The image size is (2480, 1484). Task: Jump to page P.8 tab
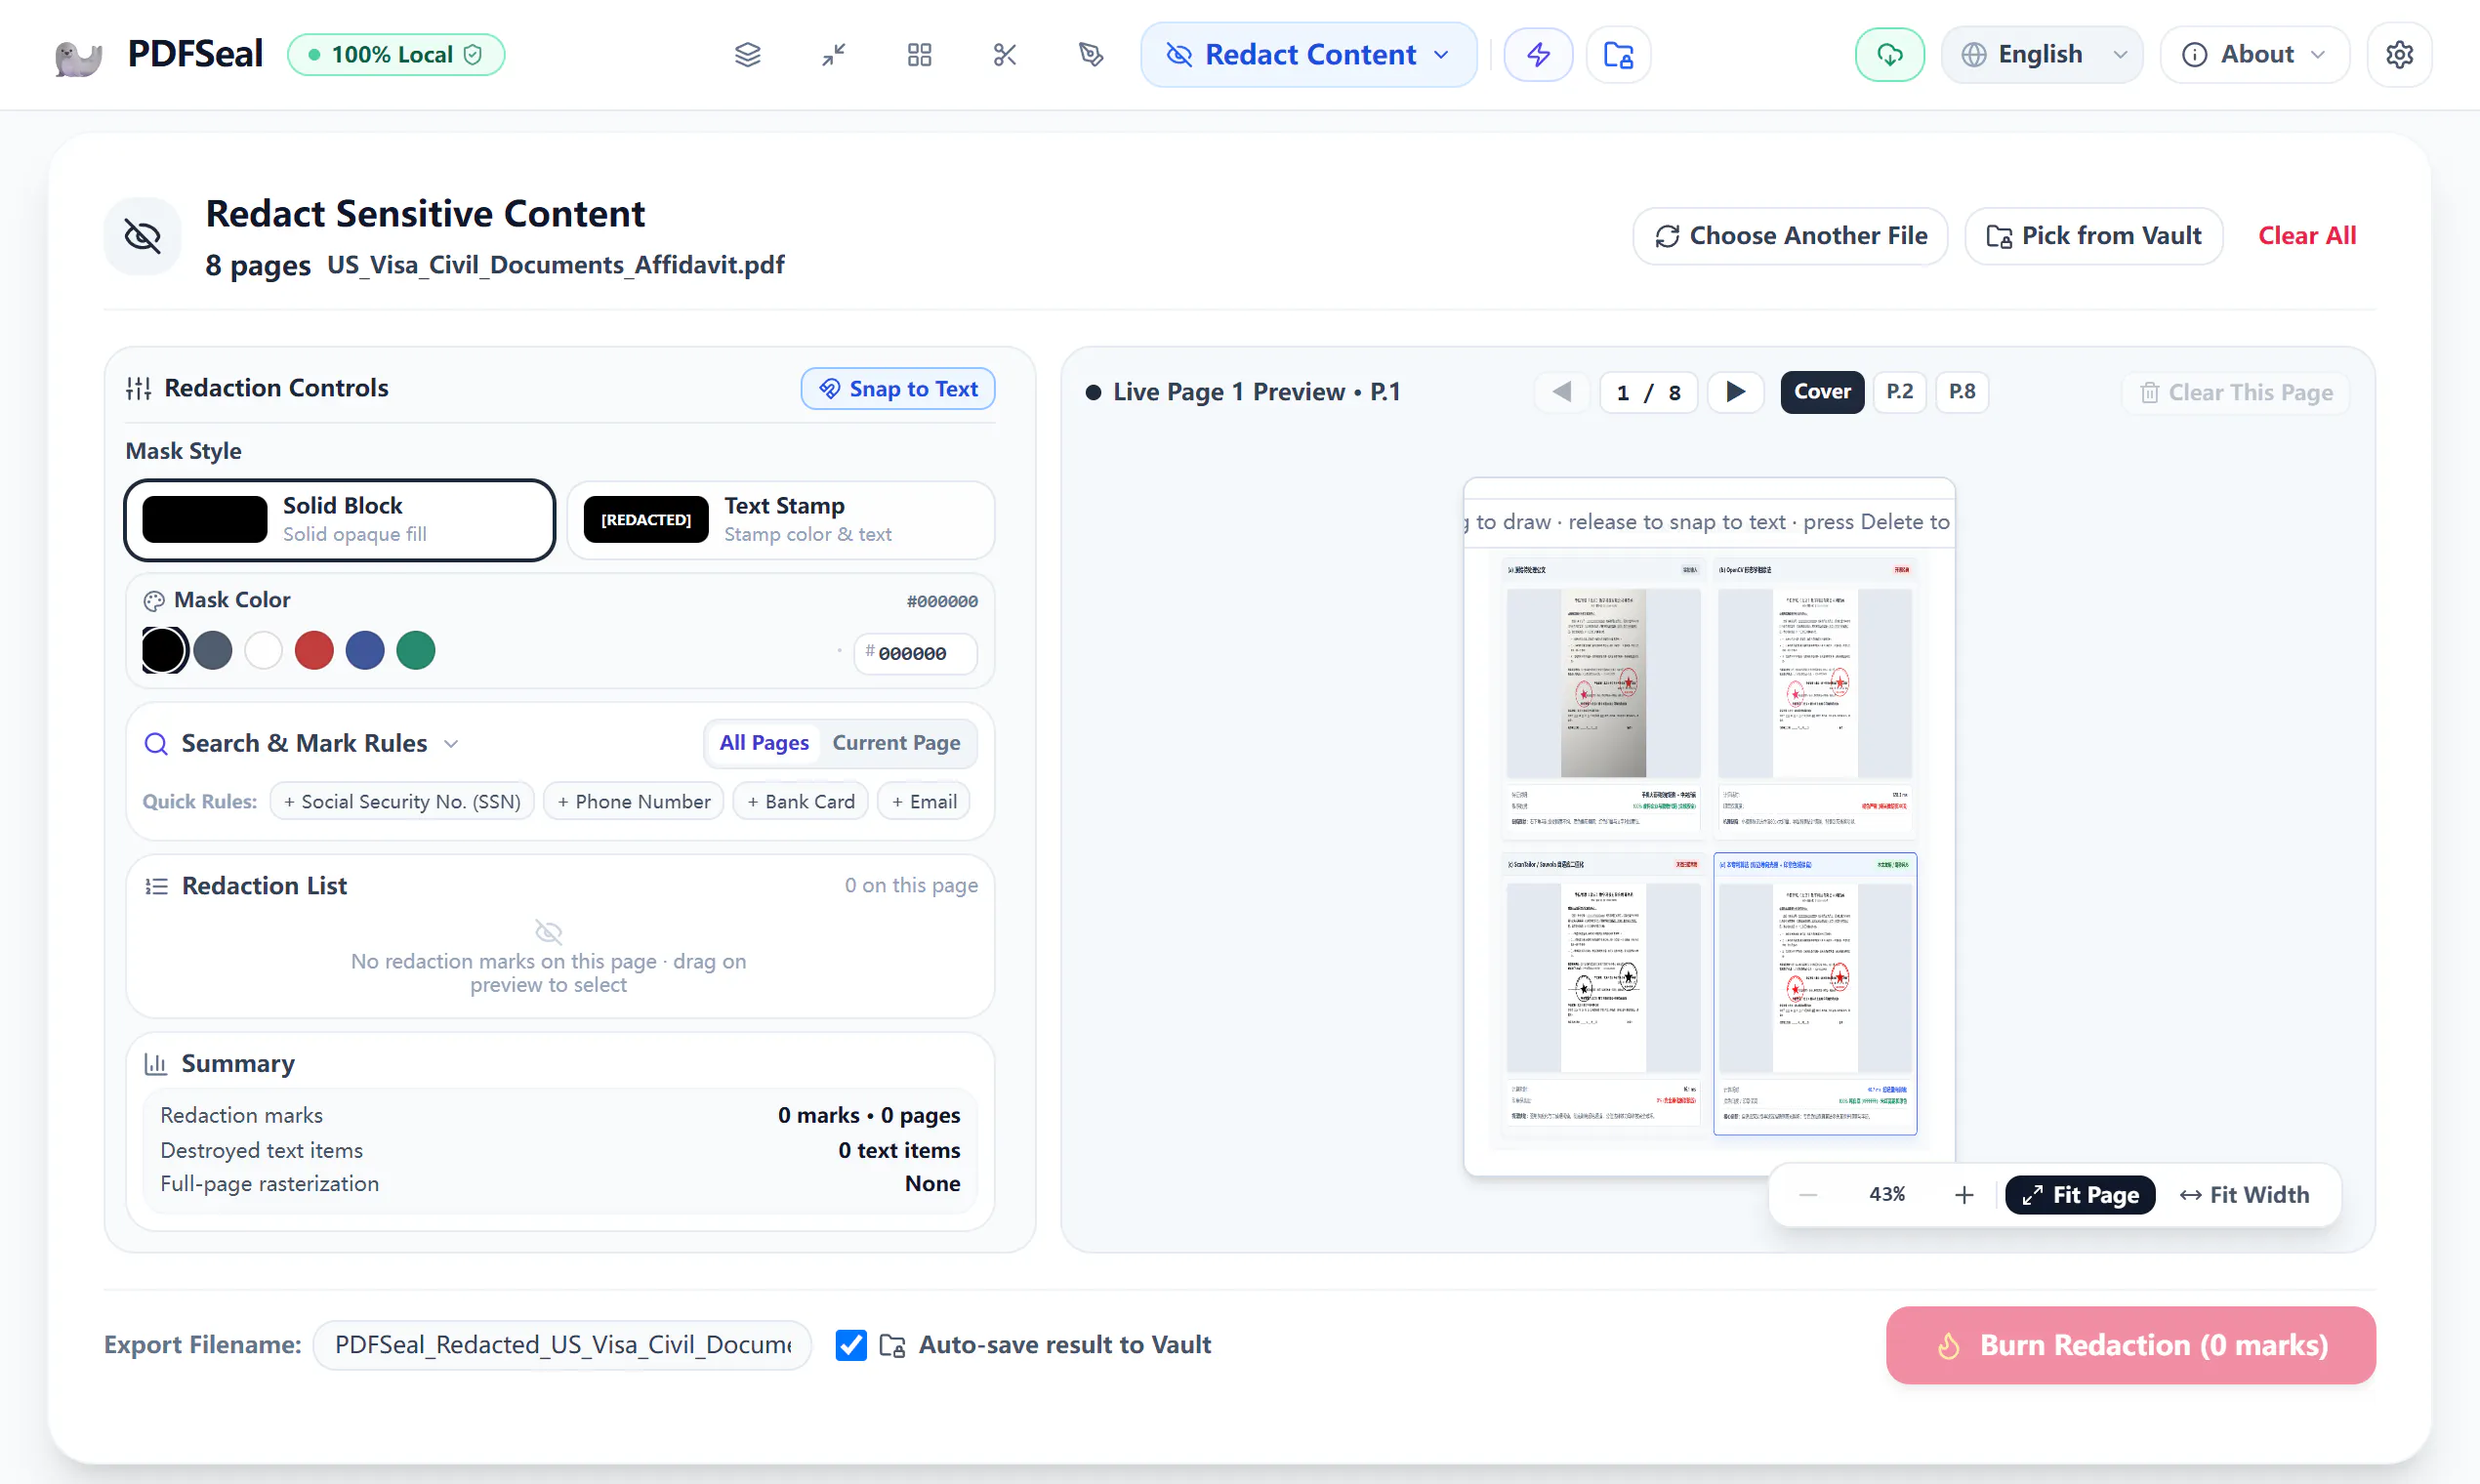coord(1962,392)
